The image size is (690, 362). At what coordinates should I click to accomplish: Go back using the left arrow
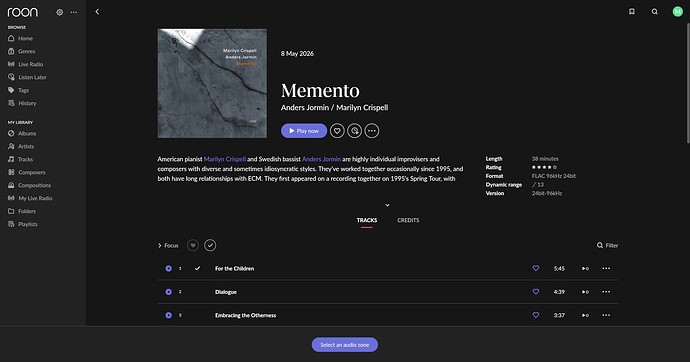click(x=97, y=12)
